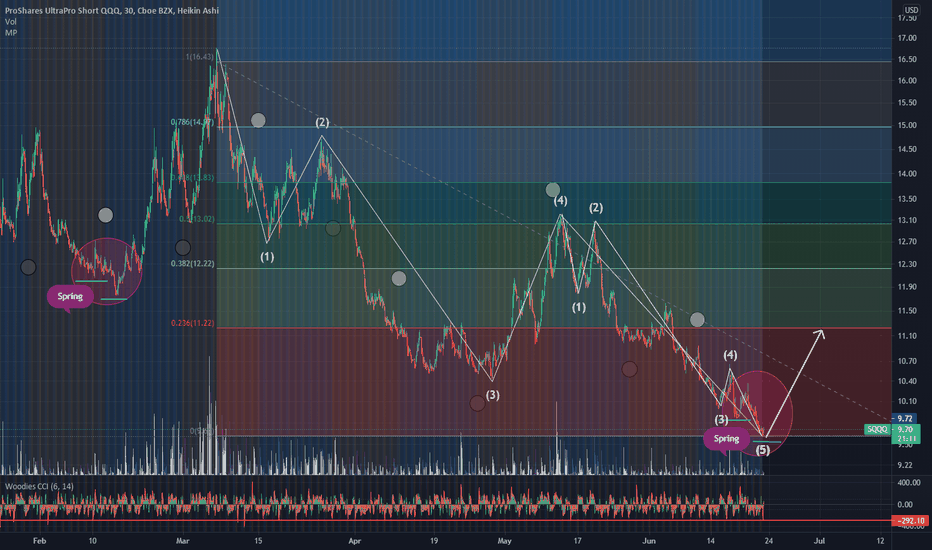Click the Apr date on time axis
The height and width of the screenshot is (550, 932).
coord(355,540)
